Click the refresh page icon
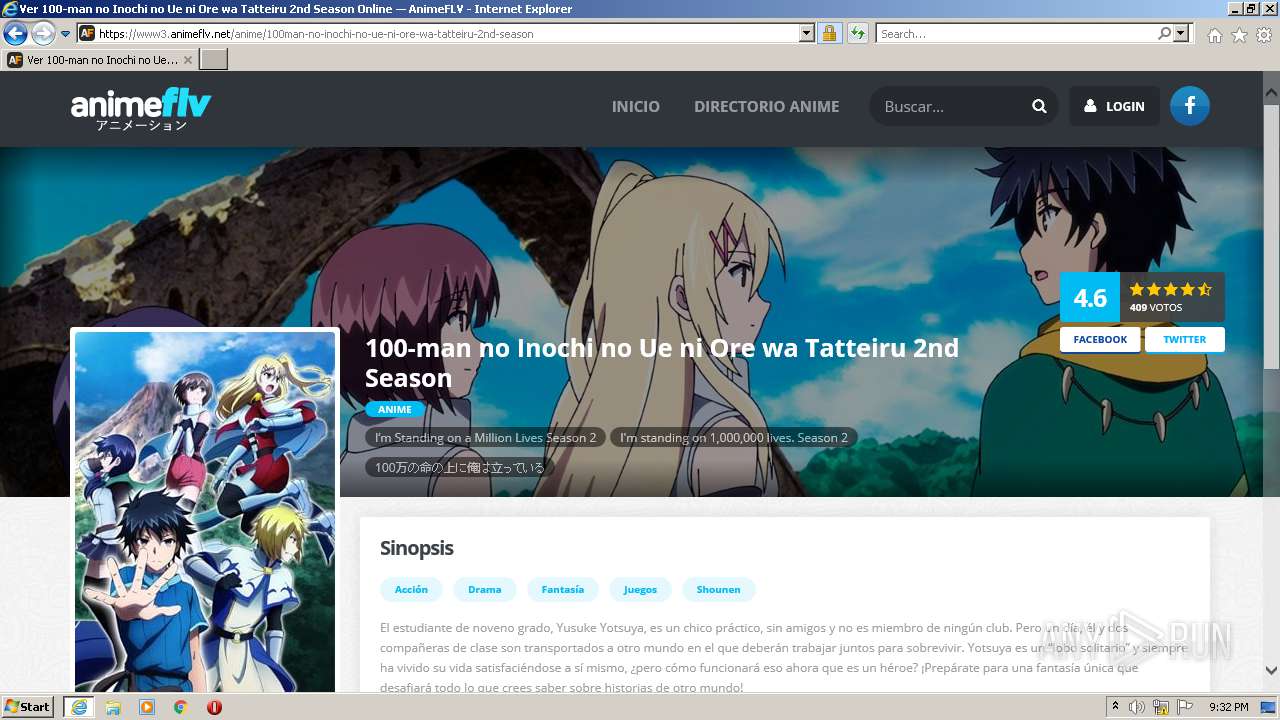 [858, 34]
